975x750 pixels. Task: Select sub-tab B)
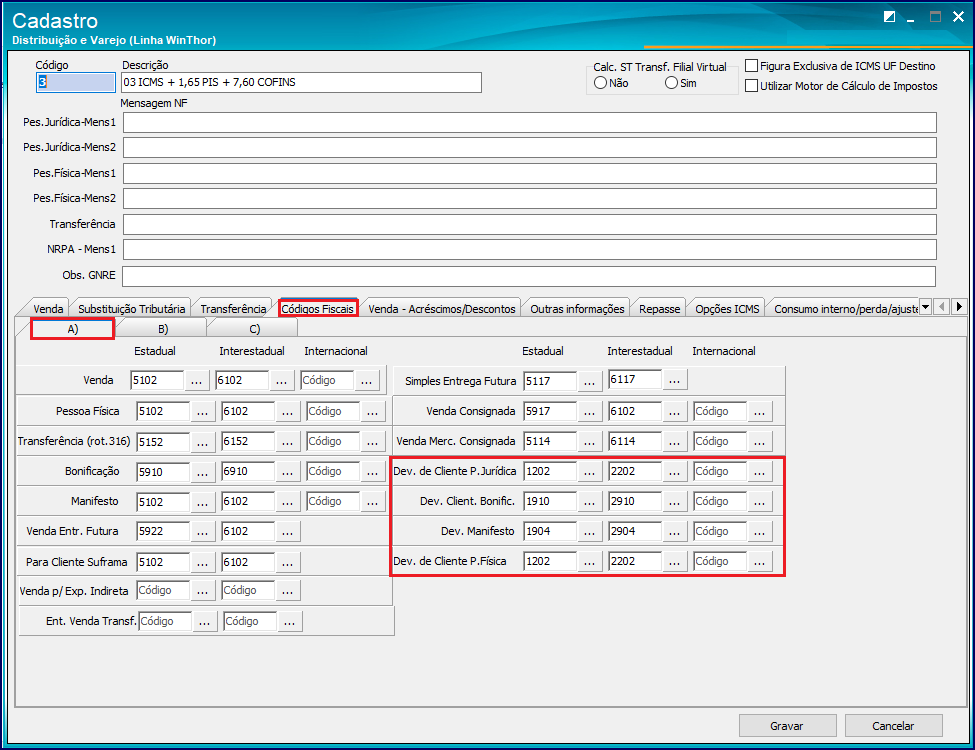[163, 328]
